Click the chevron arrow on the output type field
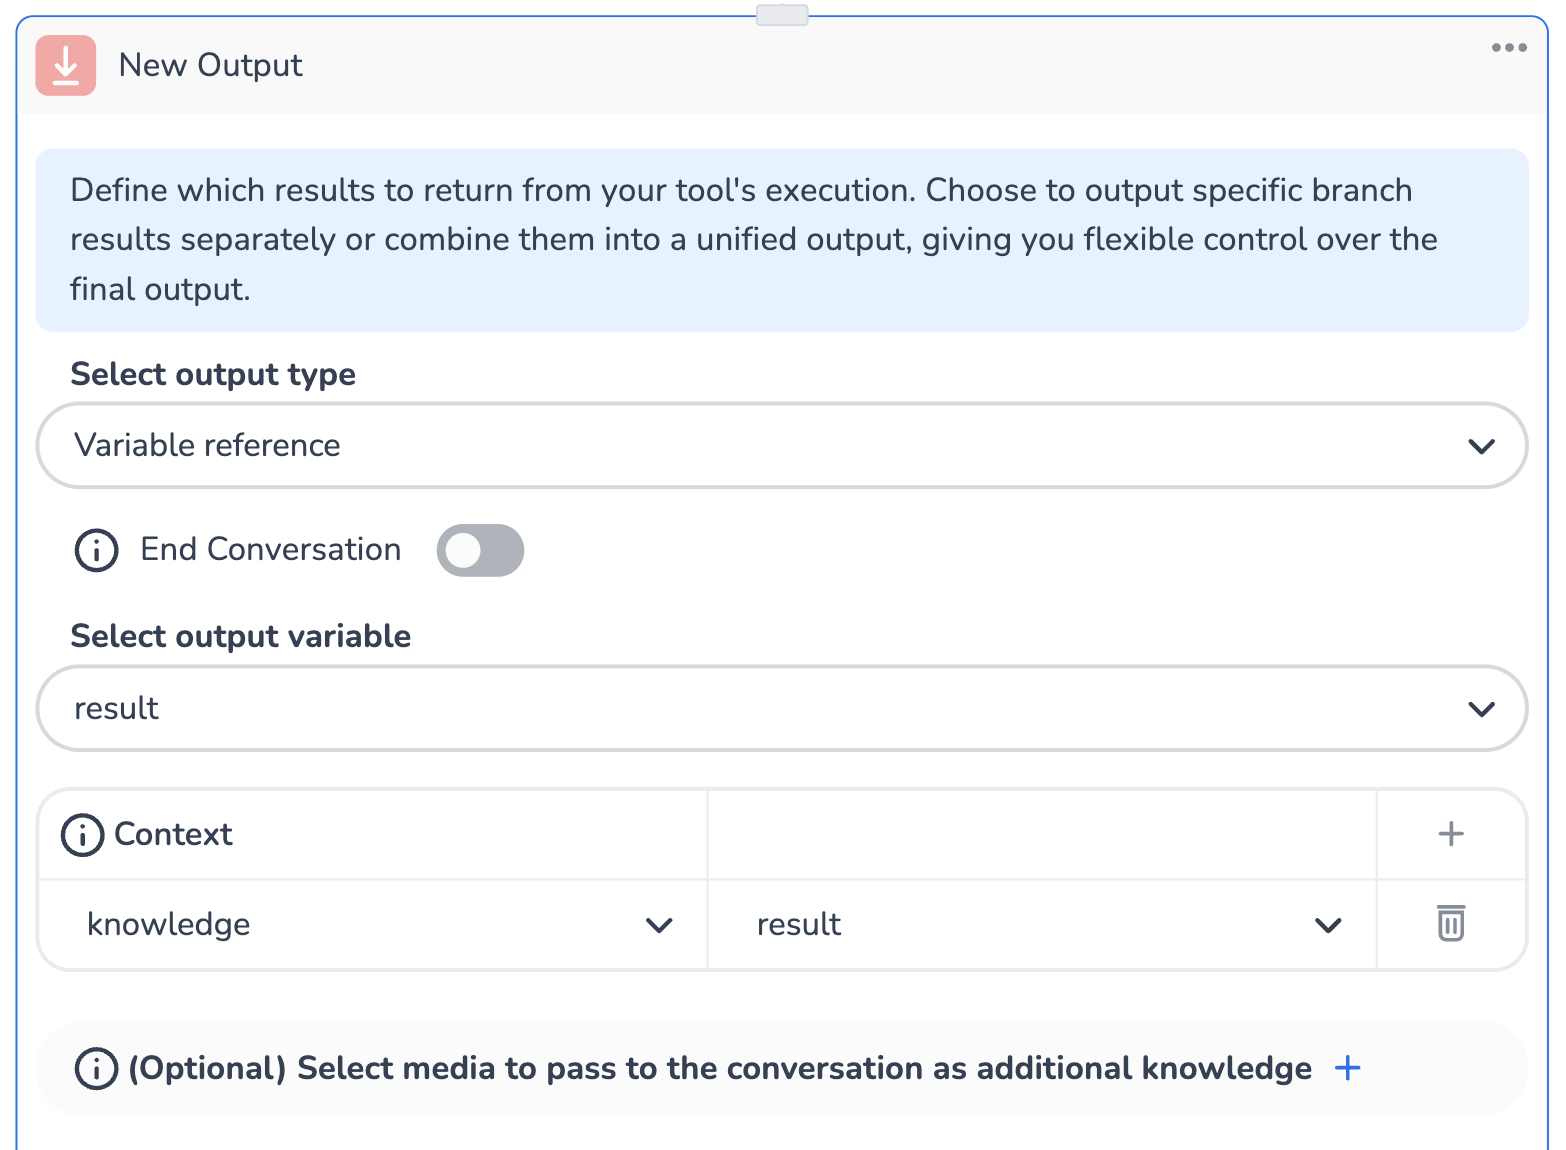 1481,446
